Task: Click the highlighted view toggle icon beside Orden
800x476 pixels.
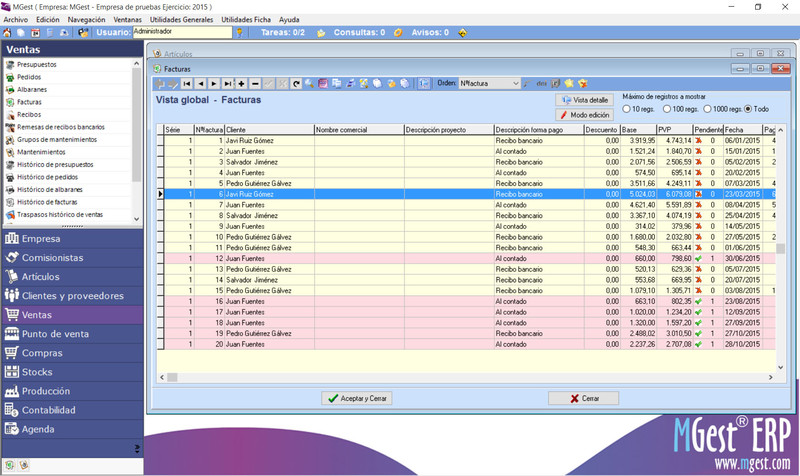Action: (424, 84)
